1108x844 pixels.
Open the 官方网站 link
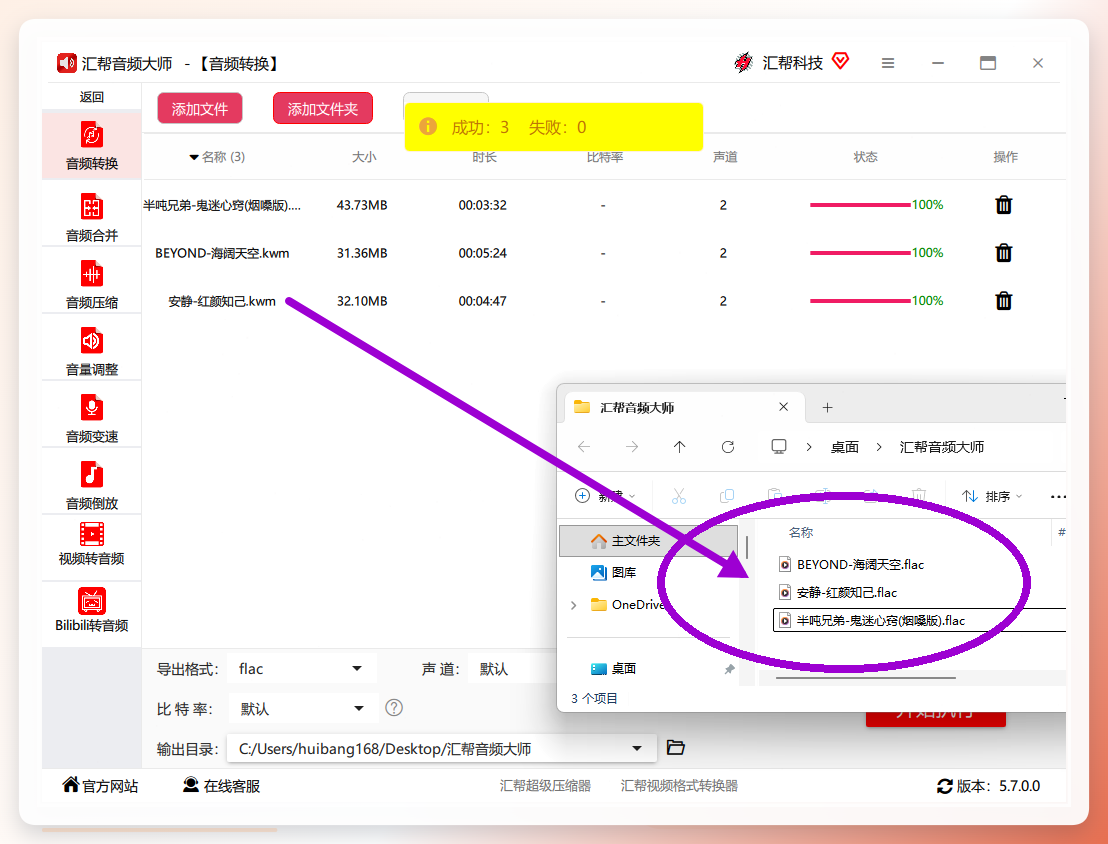(x=100, y=785)
